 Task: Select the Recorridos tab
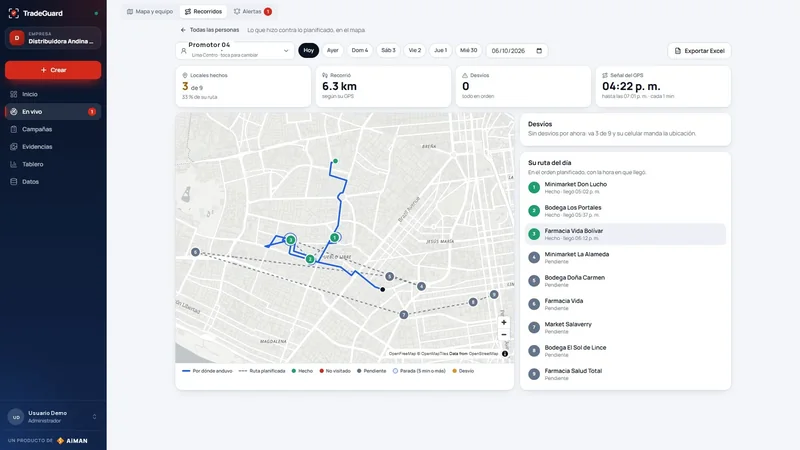coord(203,11)
